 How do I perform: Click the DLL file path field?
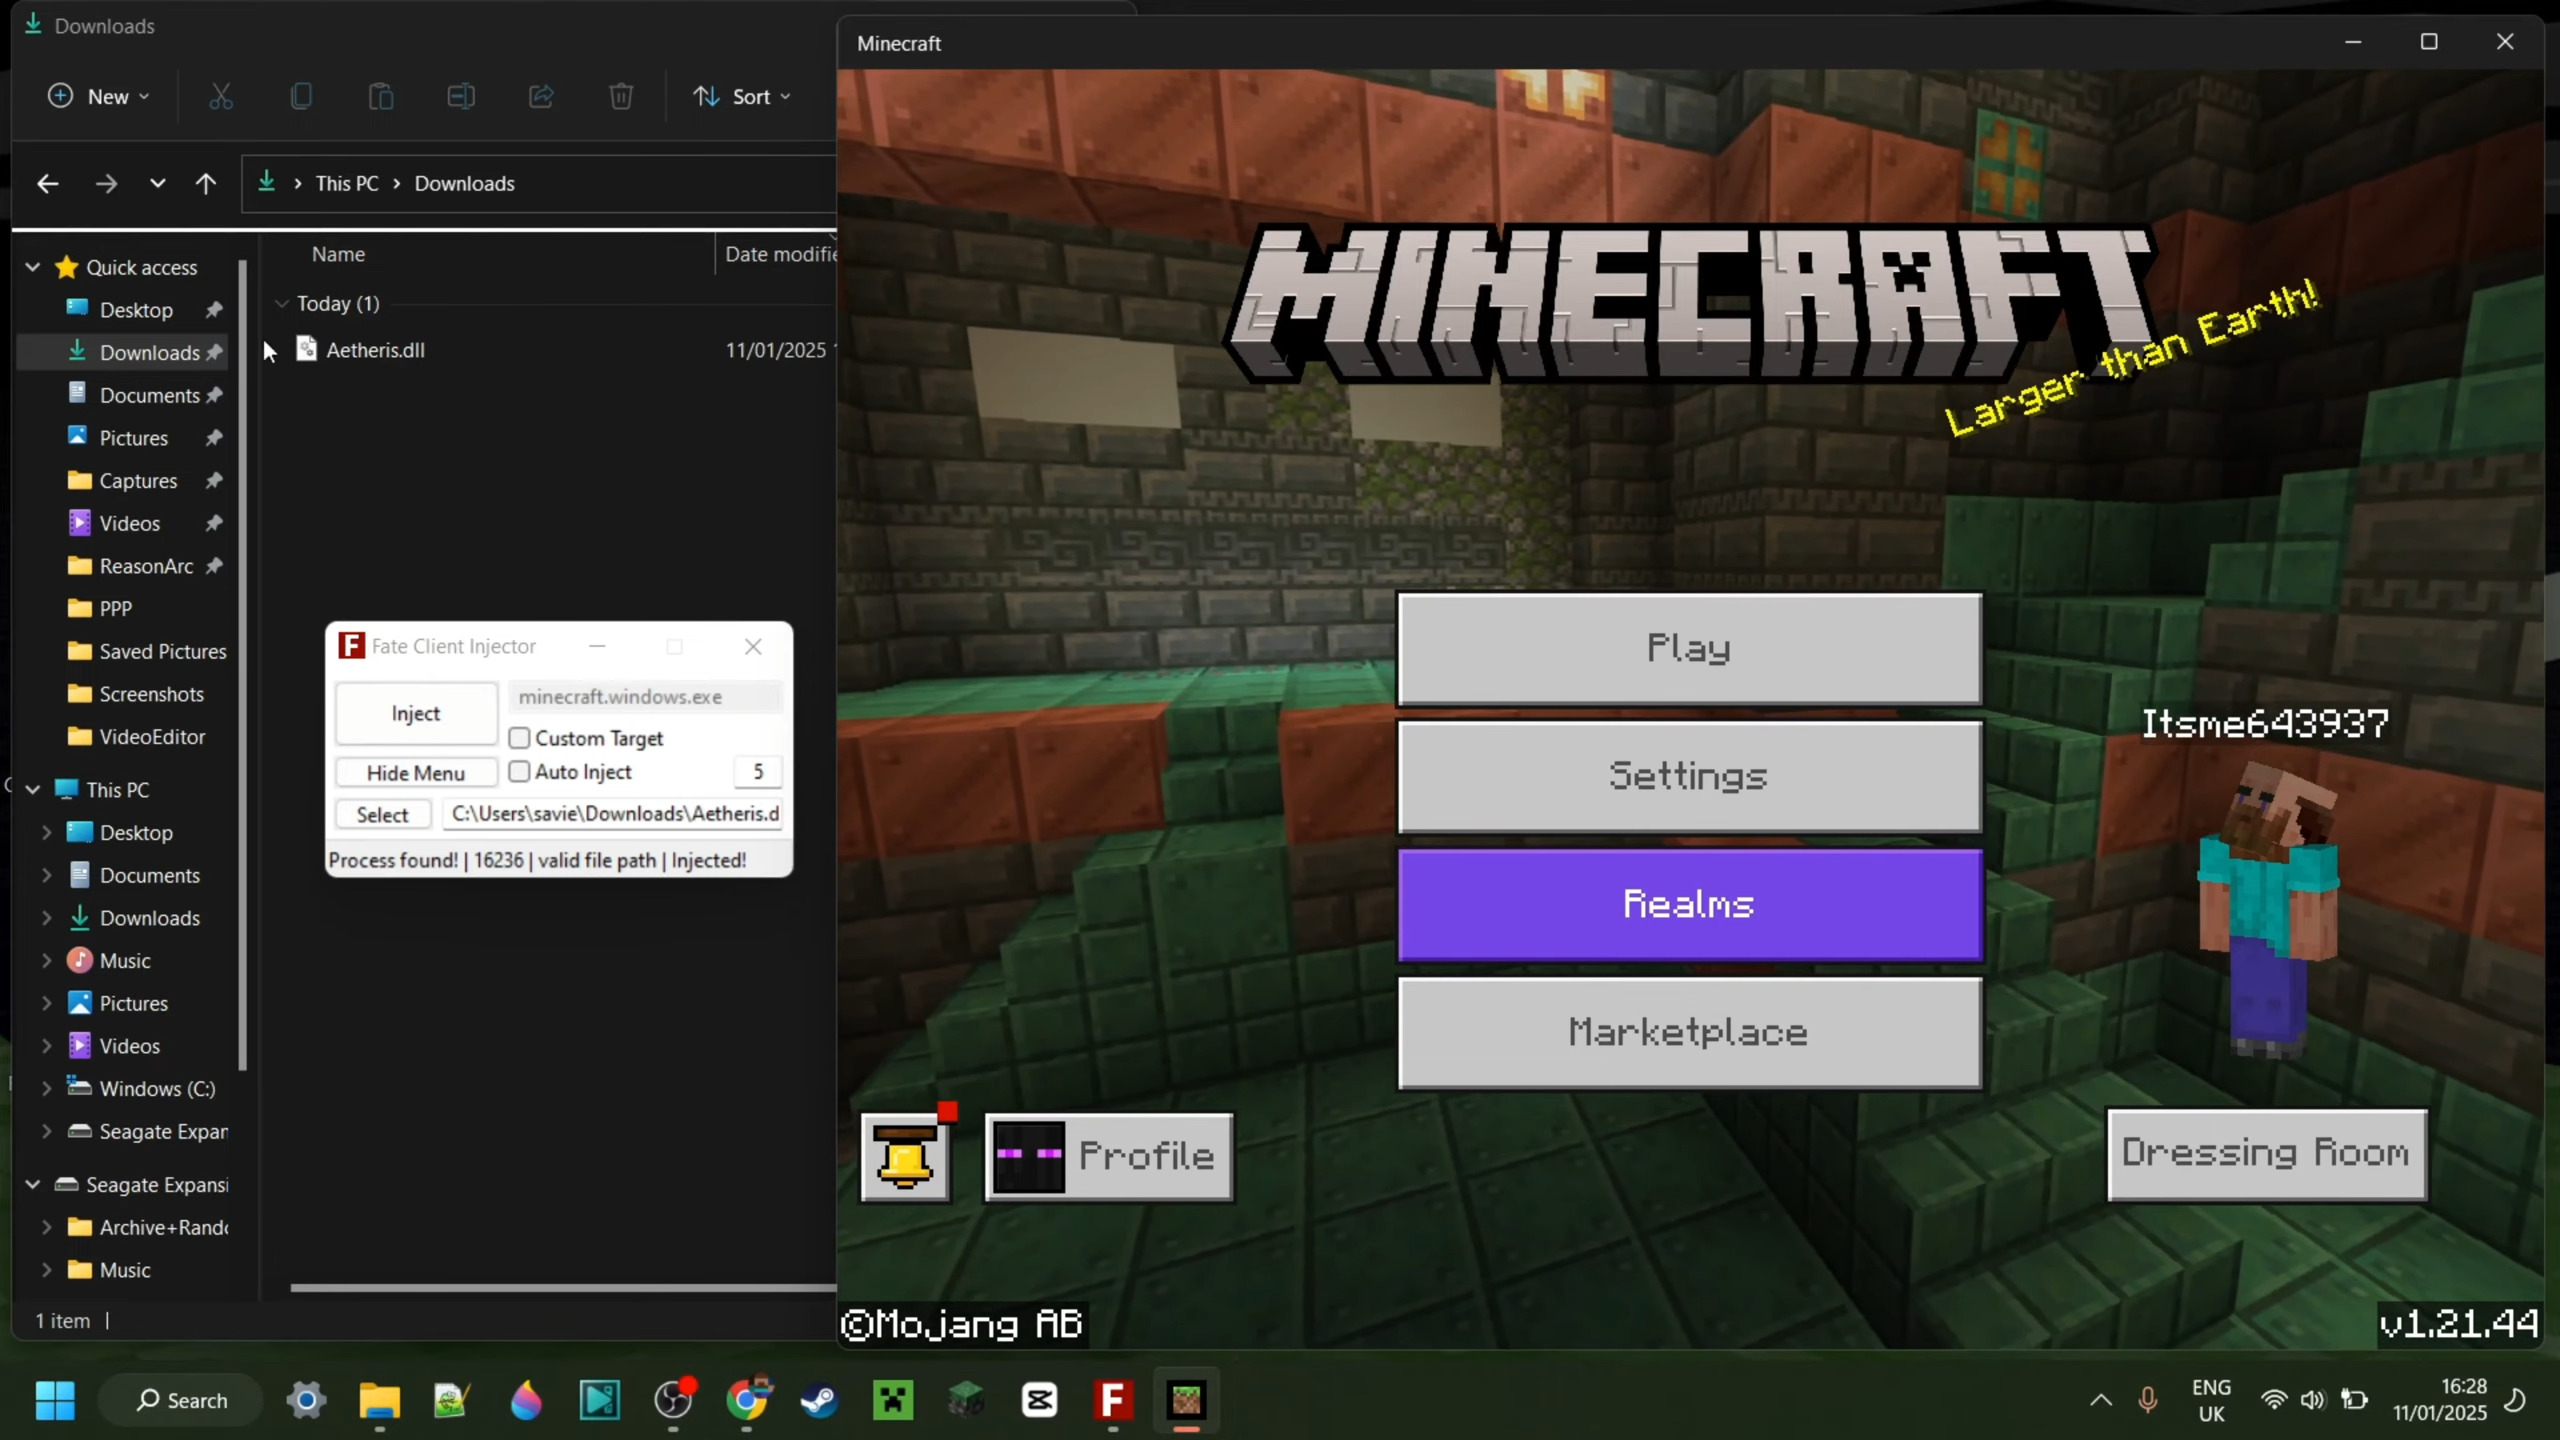614,814
